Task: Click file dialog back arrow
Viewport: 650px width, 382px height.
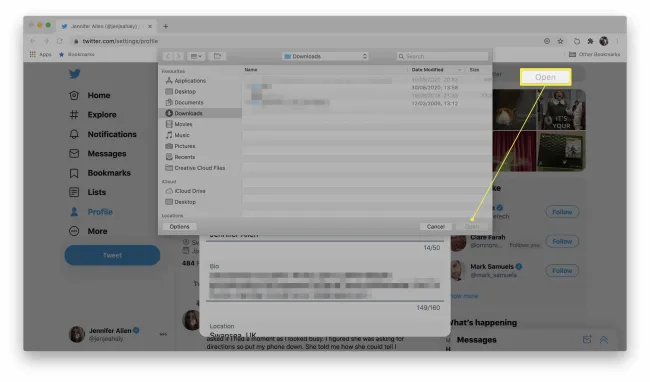Action: click(168, 56)
